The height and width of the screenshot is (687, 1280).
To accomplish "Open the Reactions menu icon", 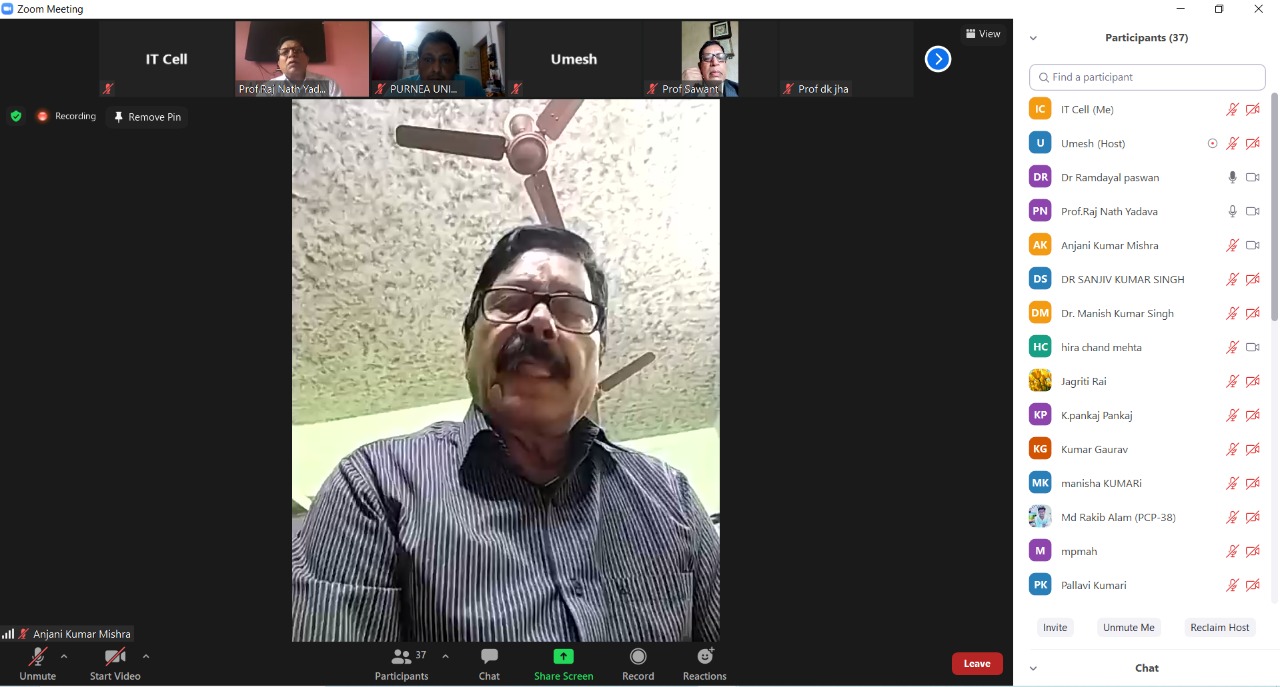I will tap(705, 657).
